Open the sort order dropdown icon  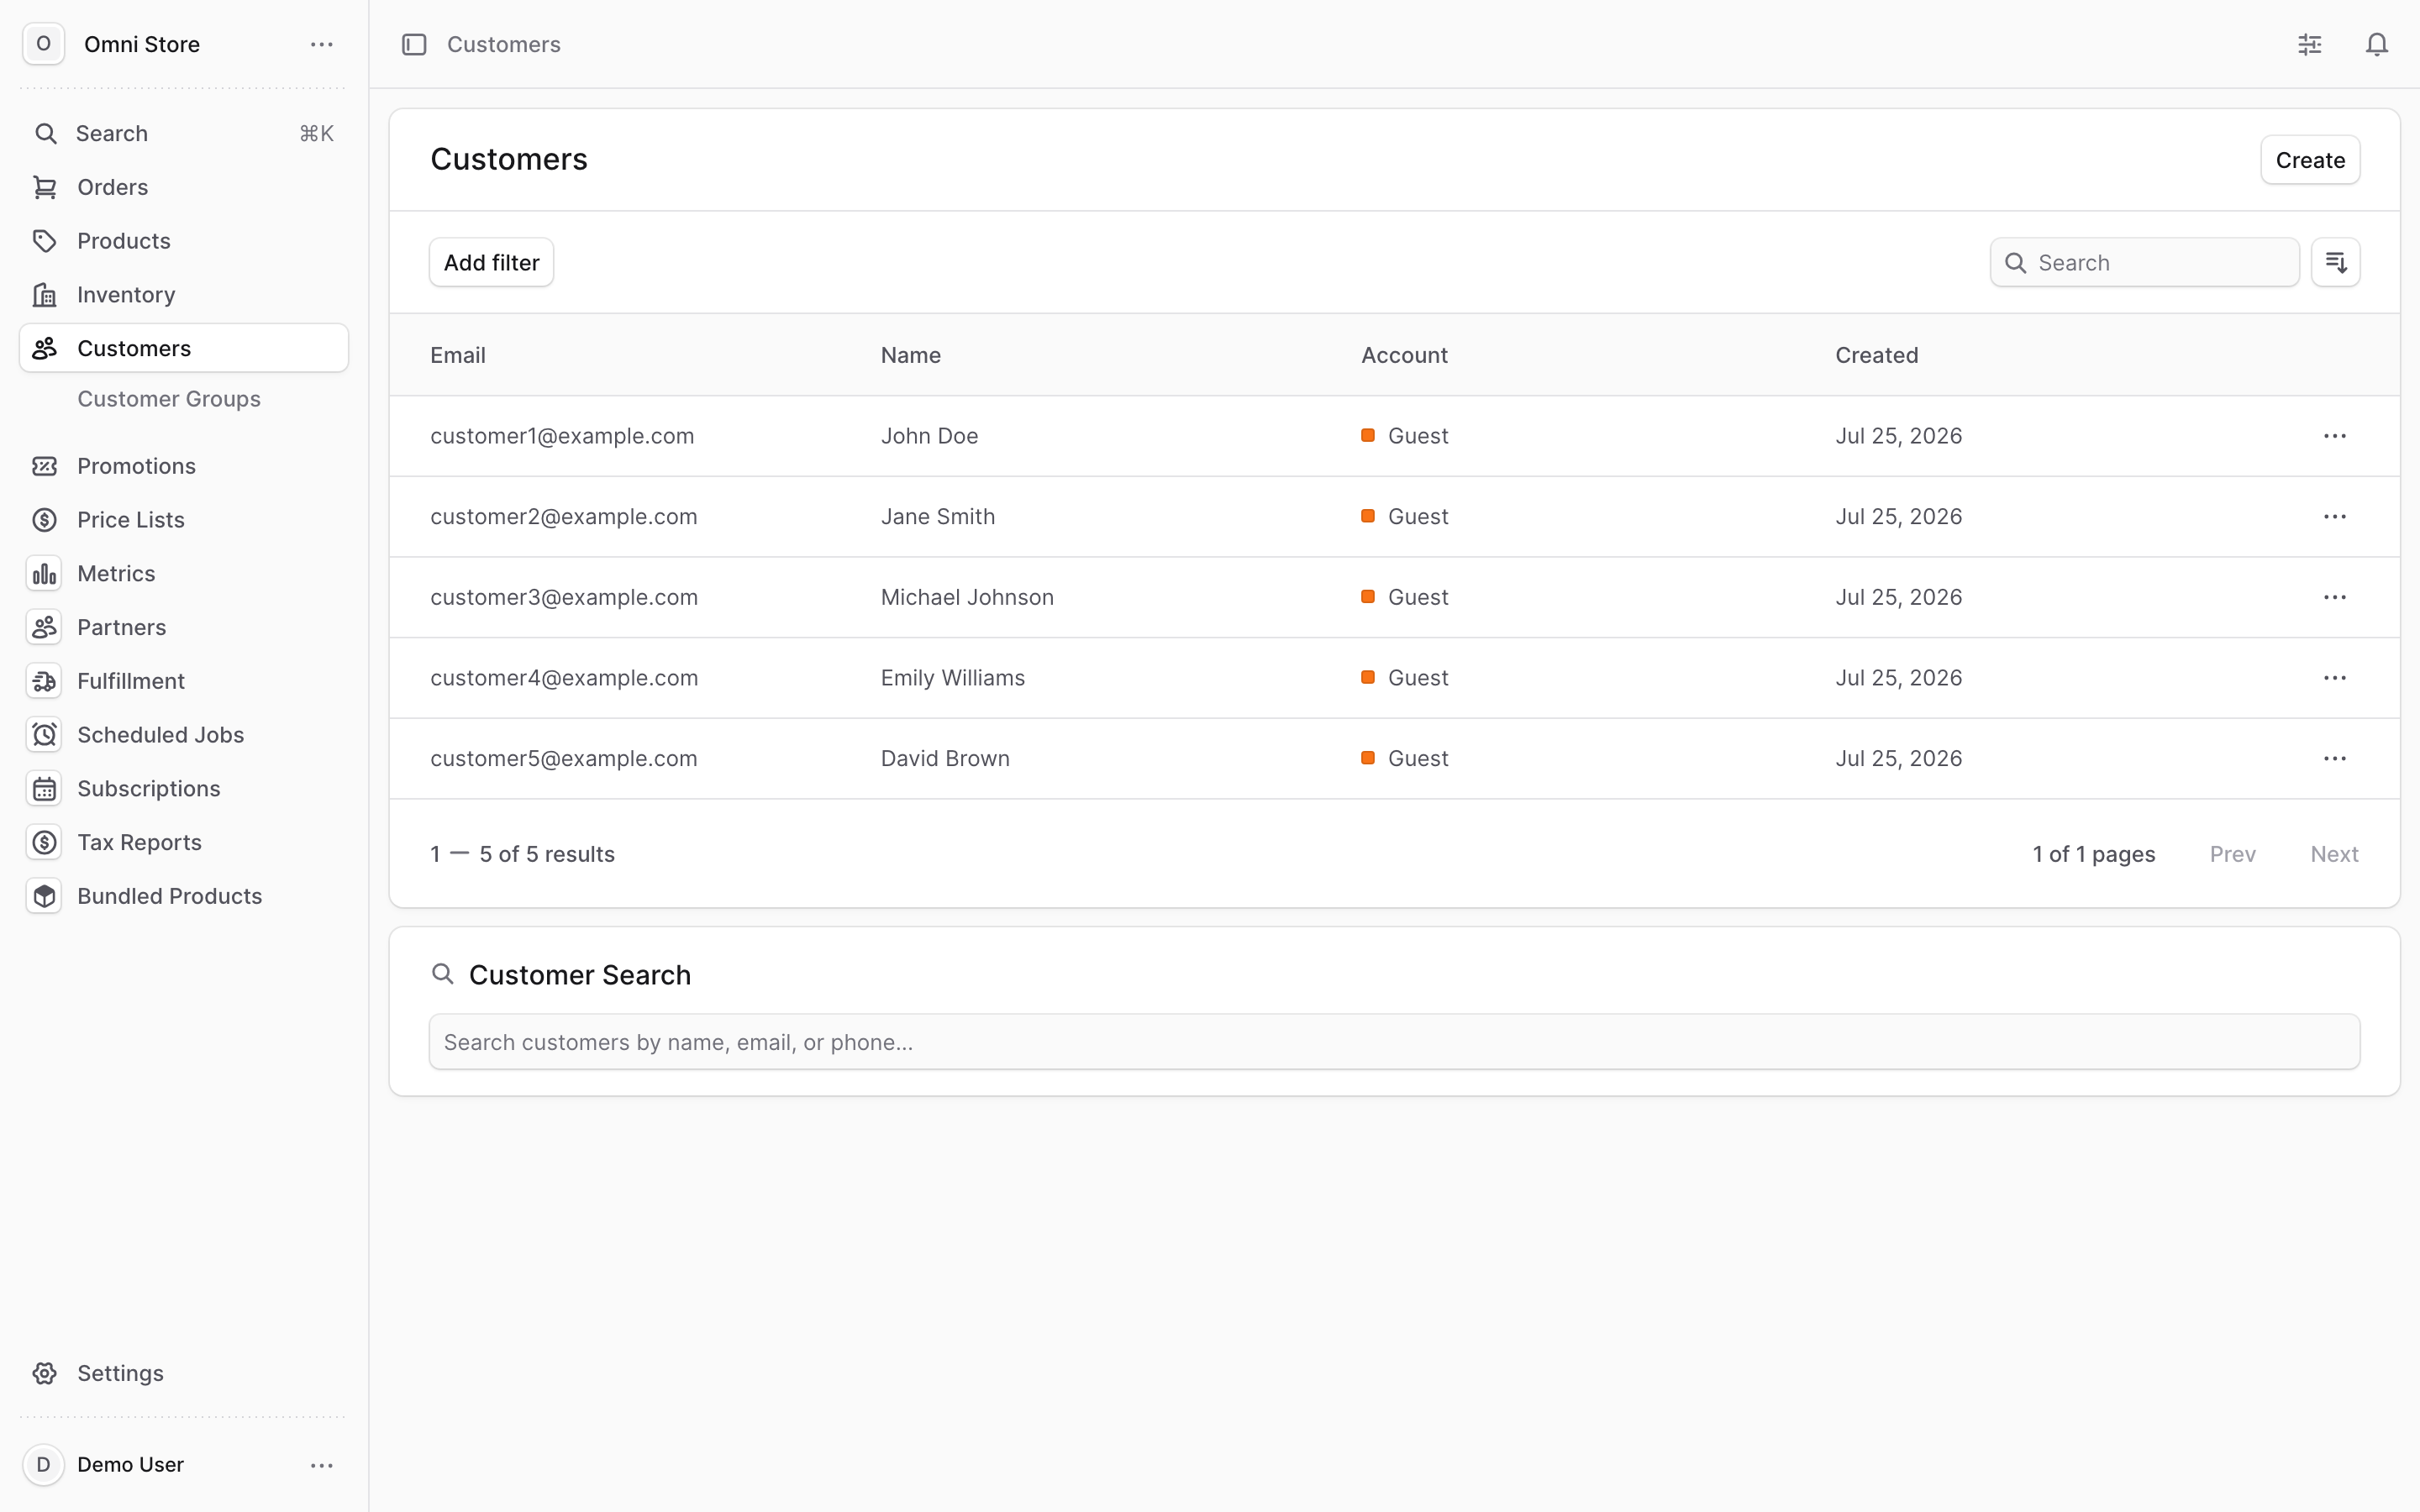pos(2335,262)
